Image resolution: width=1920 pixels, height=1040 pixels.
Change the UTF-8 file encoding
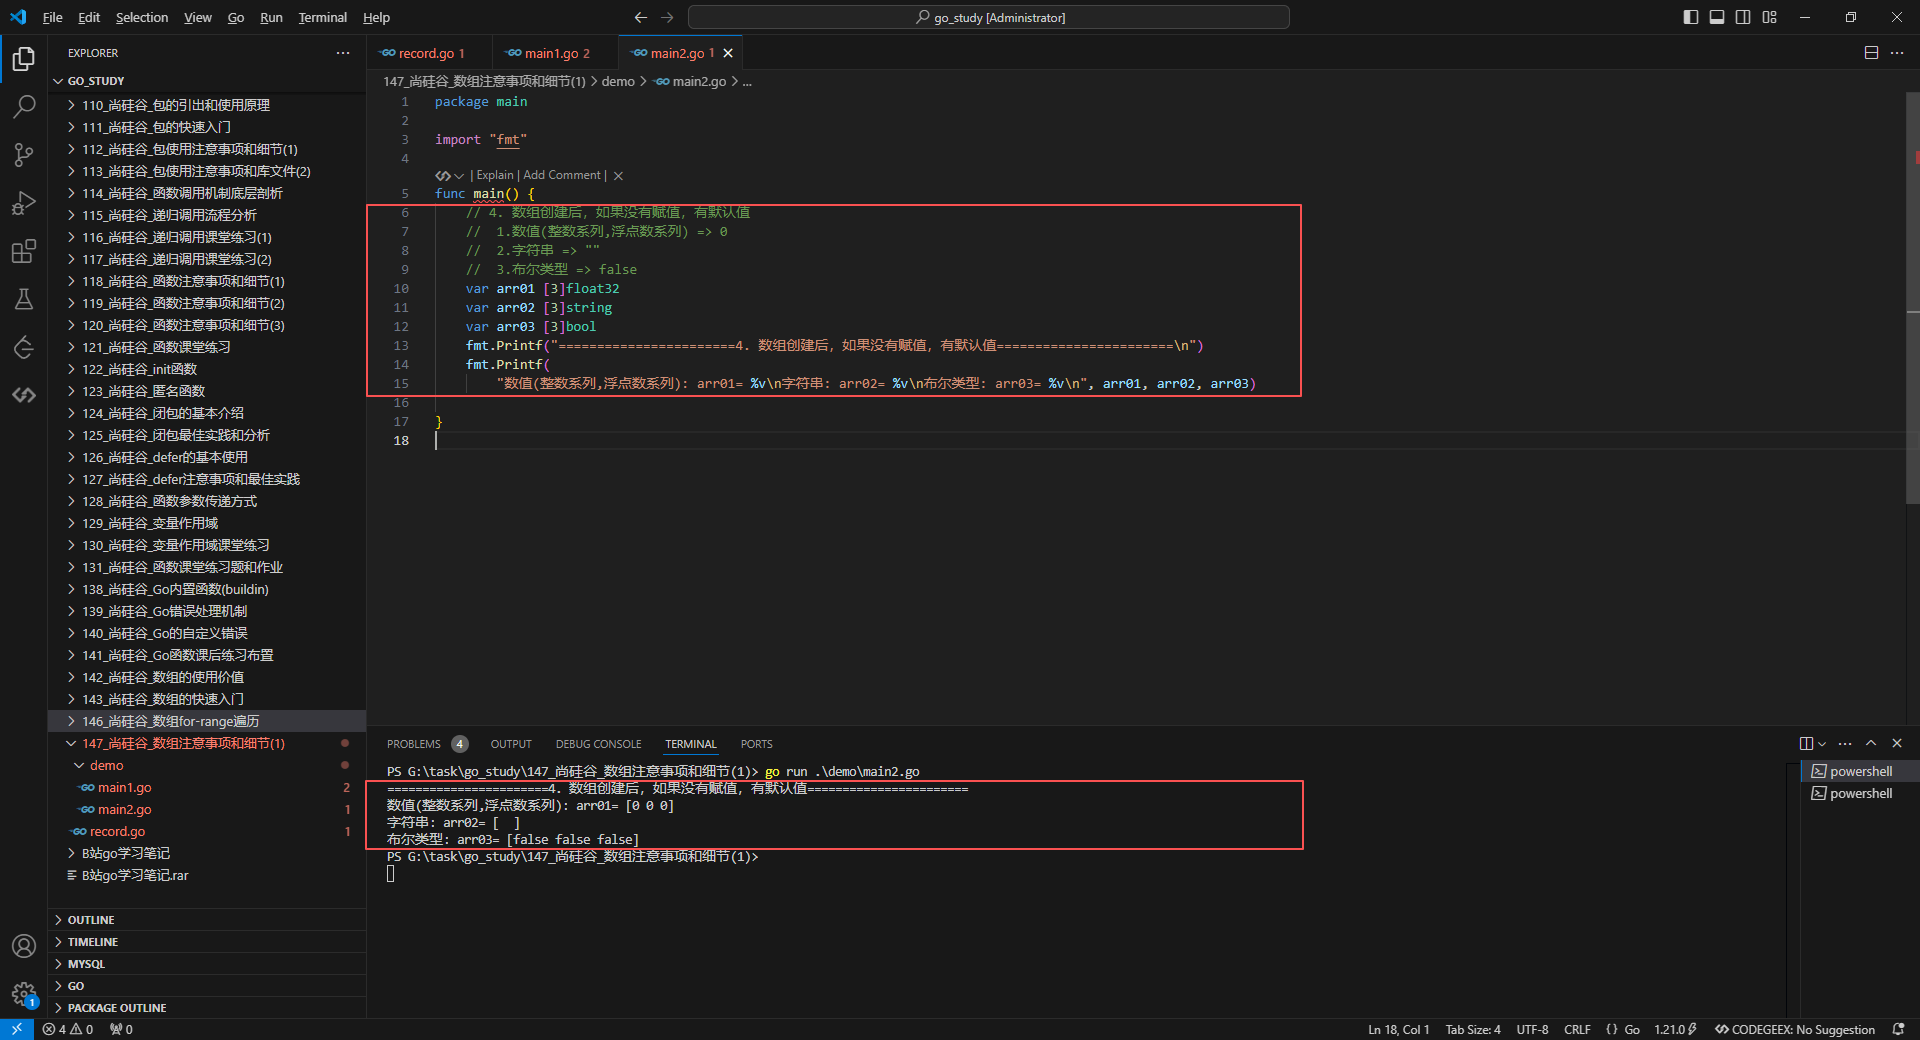click(1532, 1029)
